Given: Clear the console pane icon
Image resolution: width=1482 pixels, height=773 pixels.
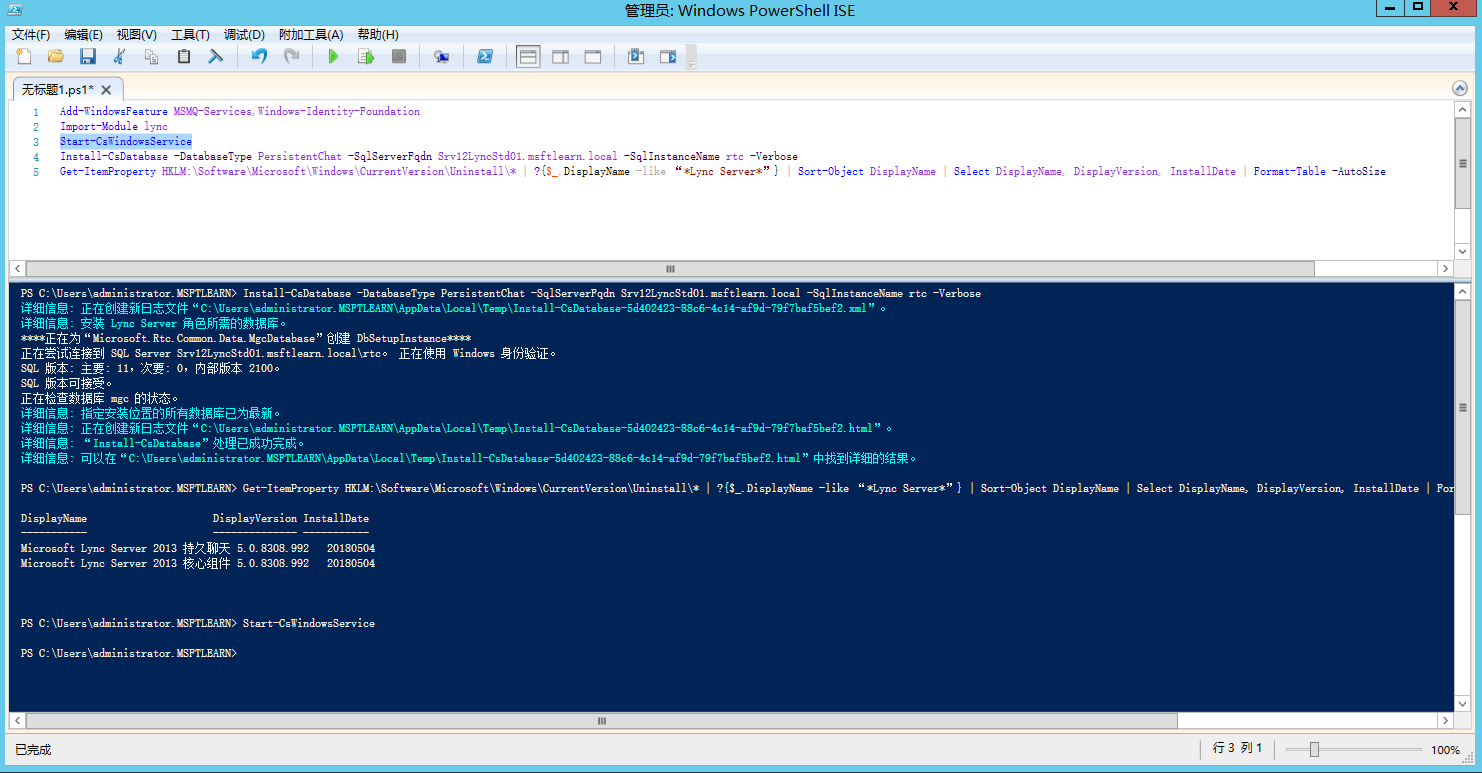Looking at the screenshot, I should pos(215,57).
